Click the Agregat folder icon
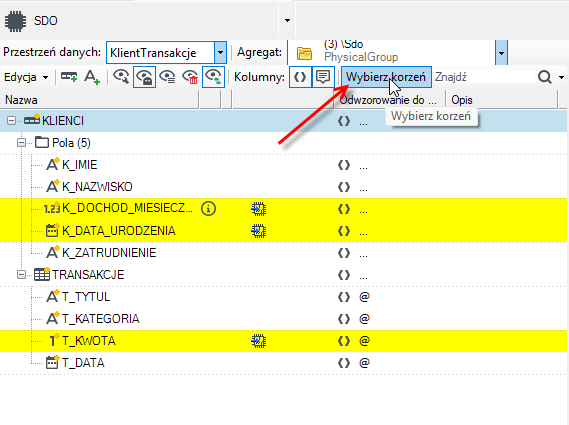 coord(304,53)
